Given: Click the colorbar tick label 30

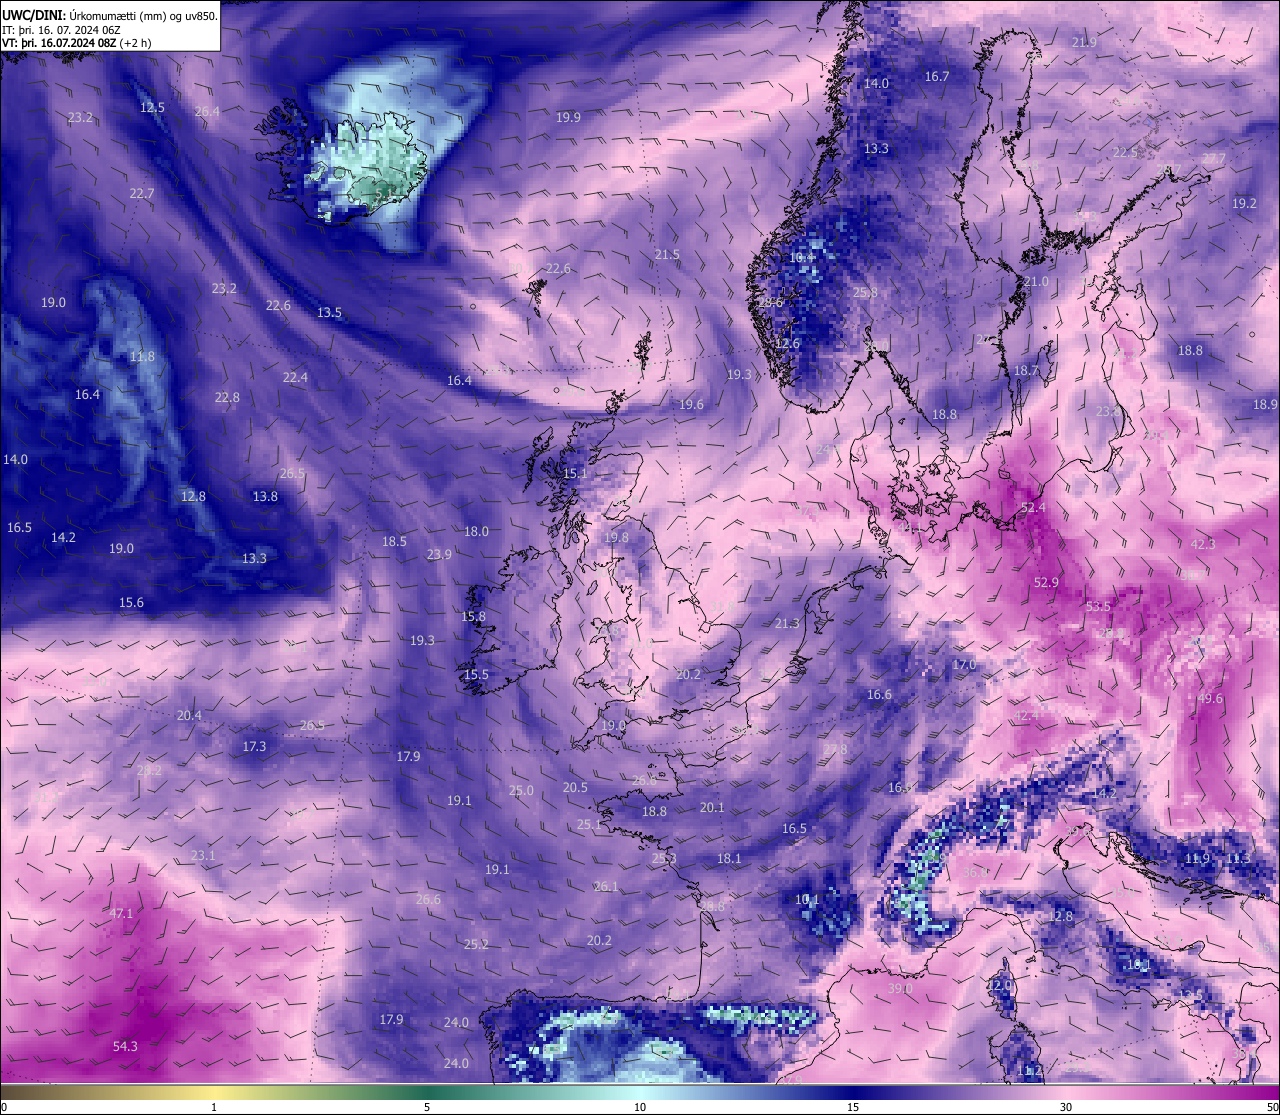Looking at the screenshot, I should click(x=1066, y=1107).
